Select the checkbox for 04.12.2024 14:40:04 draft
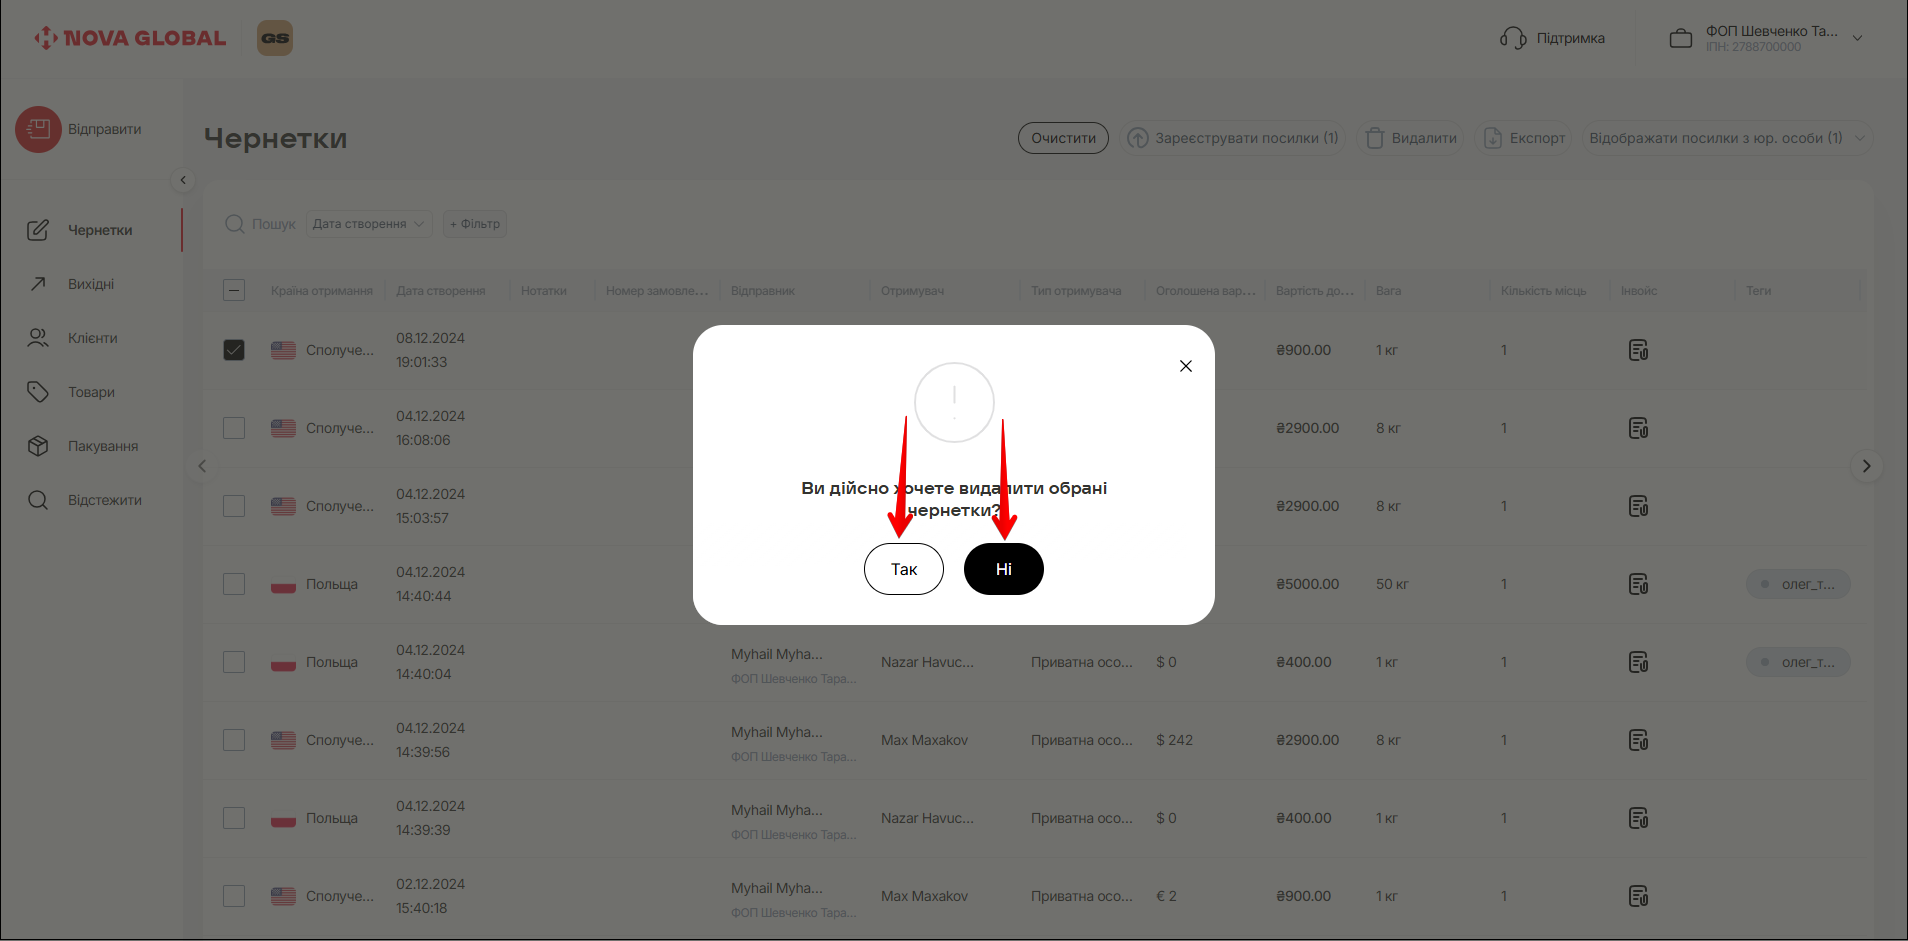Viewport: 1908px width, 941px height. [234, 662]
